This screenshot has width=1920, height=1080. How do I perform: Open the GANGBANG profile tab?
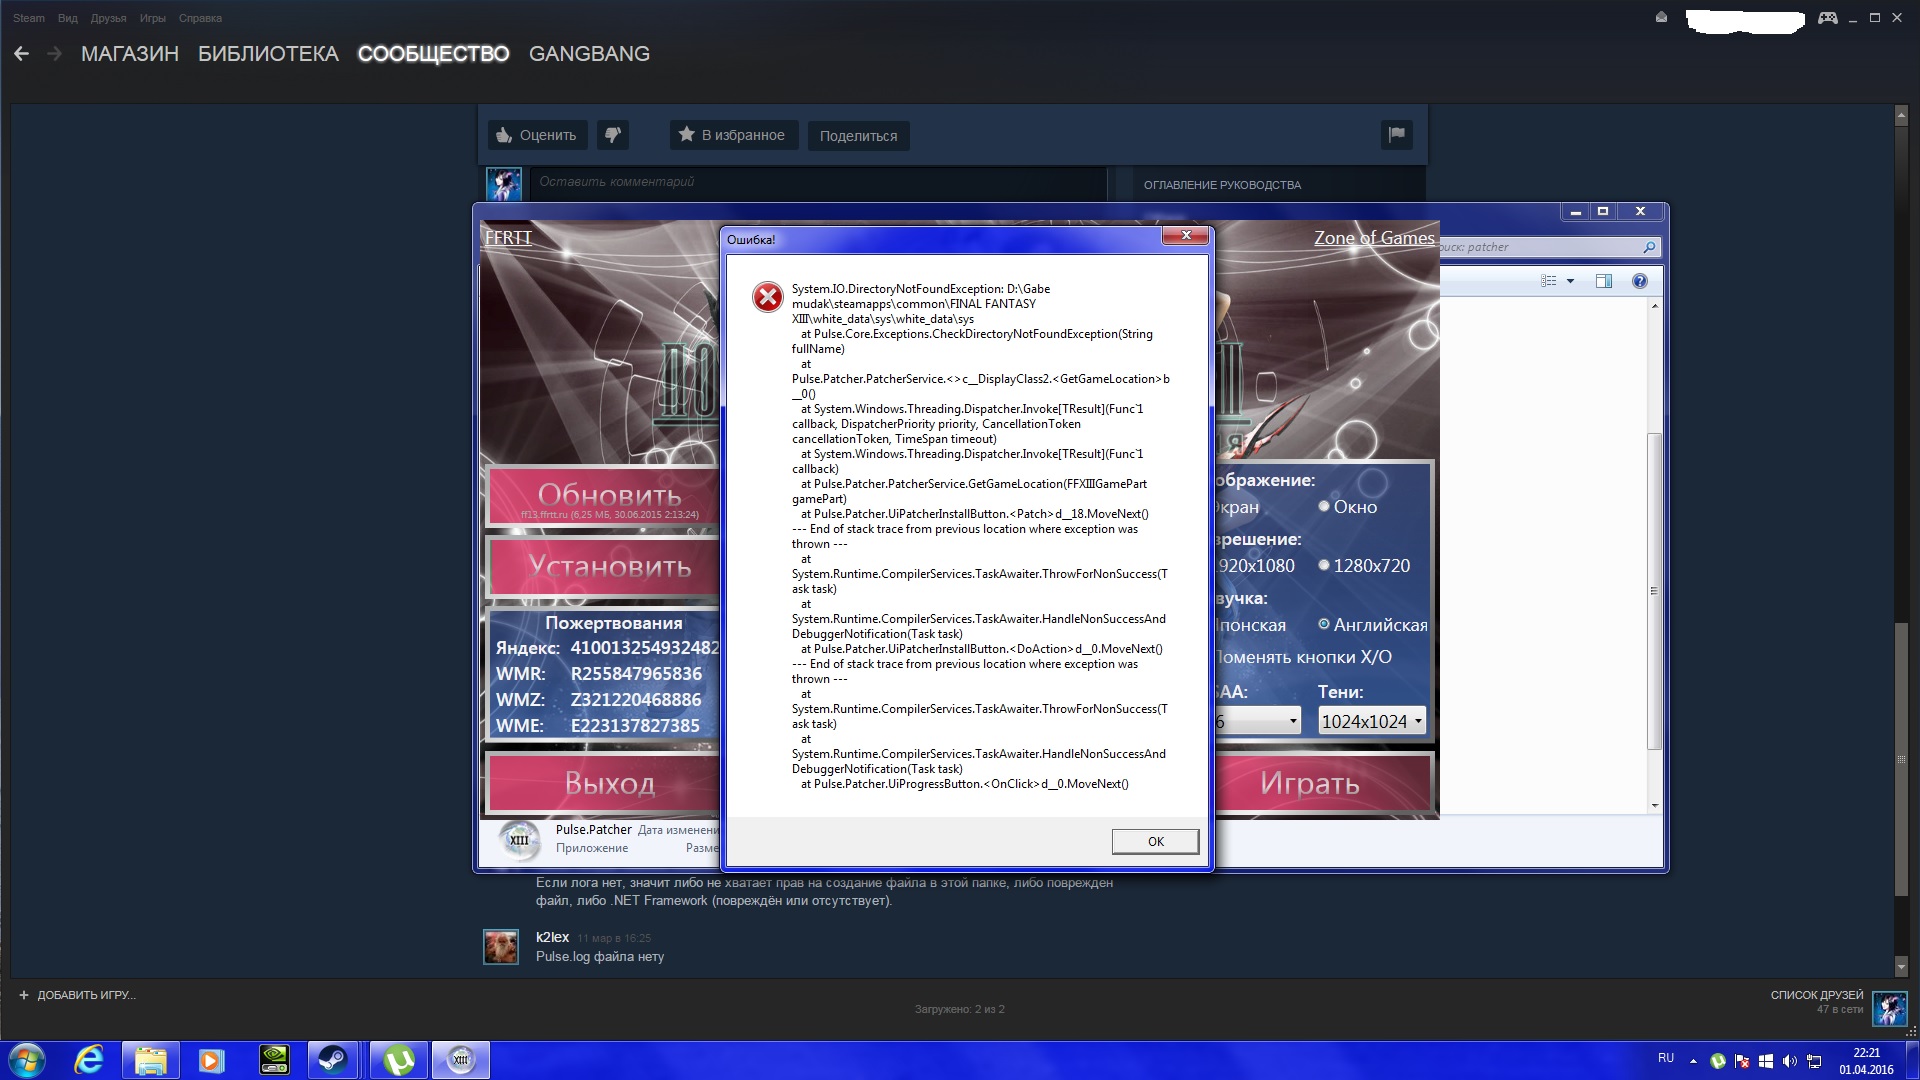click(589, 54)
